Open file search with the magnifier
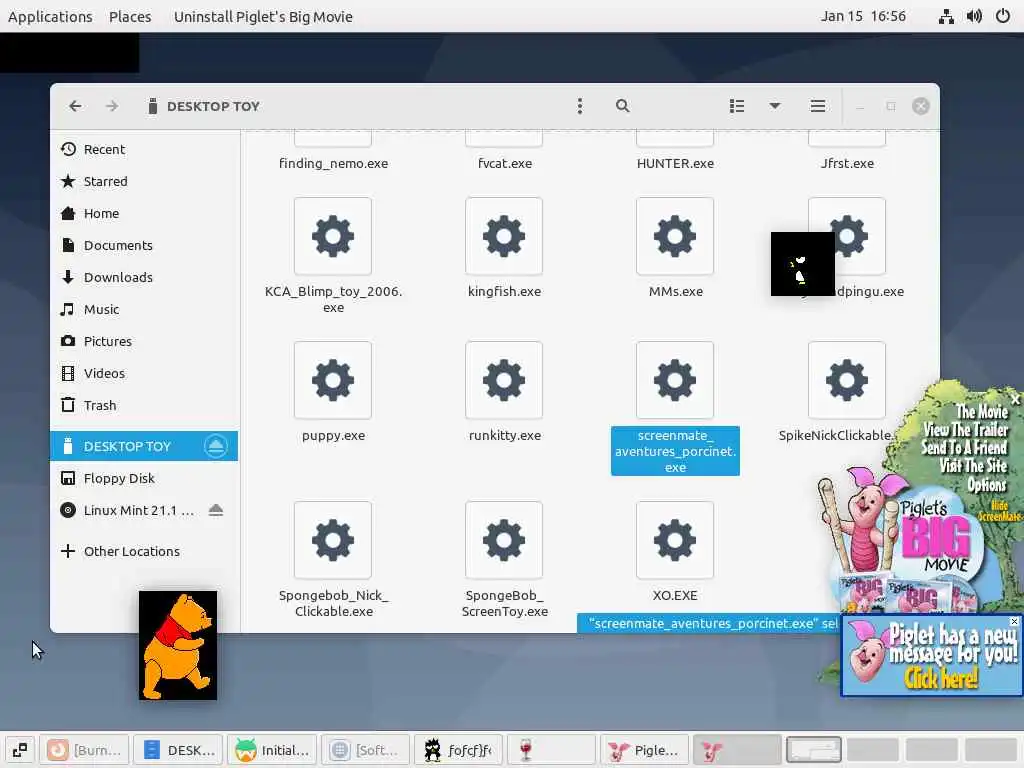This screenshot has height=768, width=1024. point(622,106)
